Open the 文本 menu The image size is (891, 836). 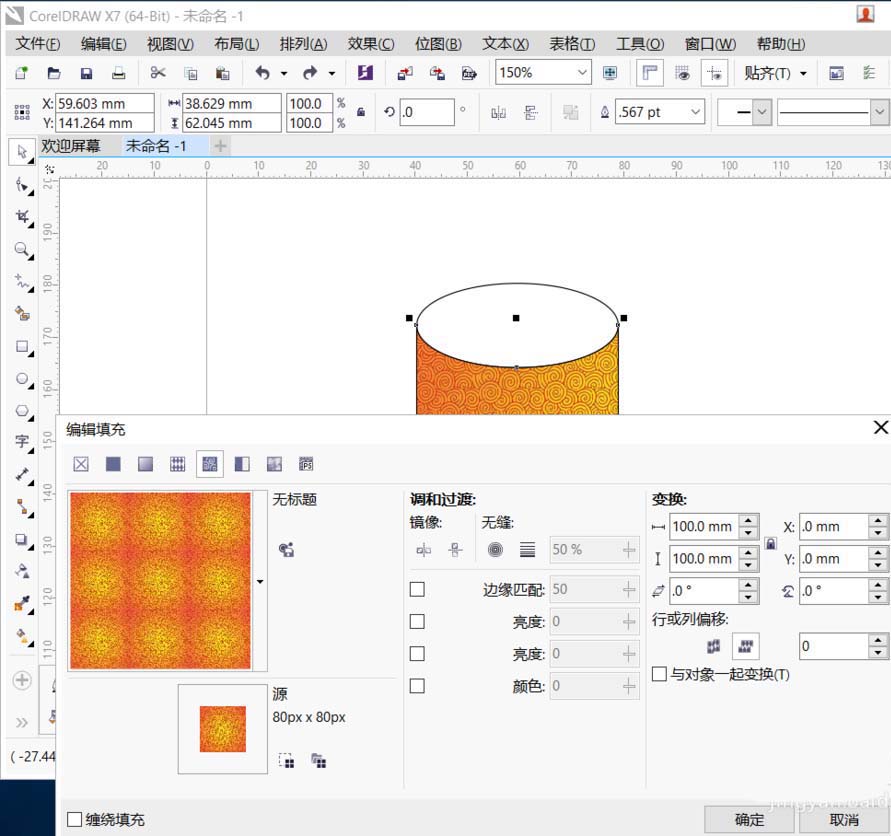tap(503, 43)
